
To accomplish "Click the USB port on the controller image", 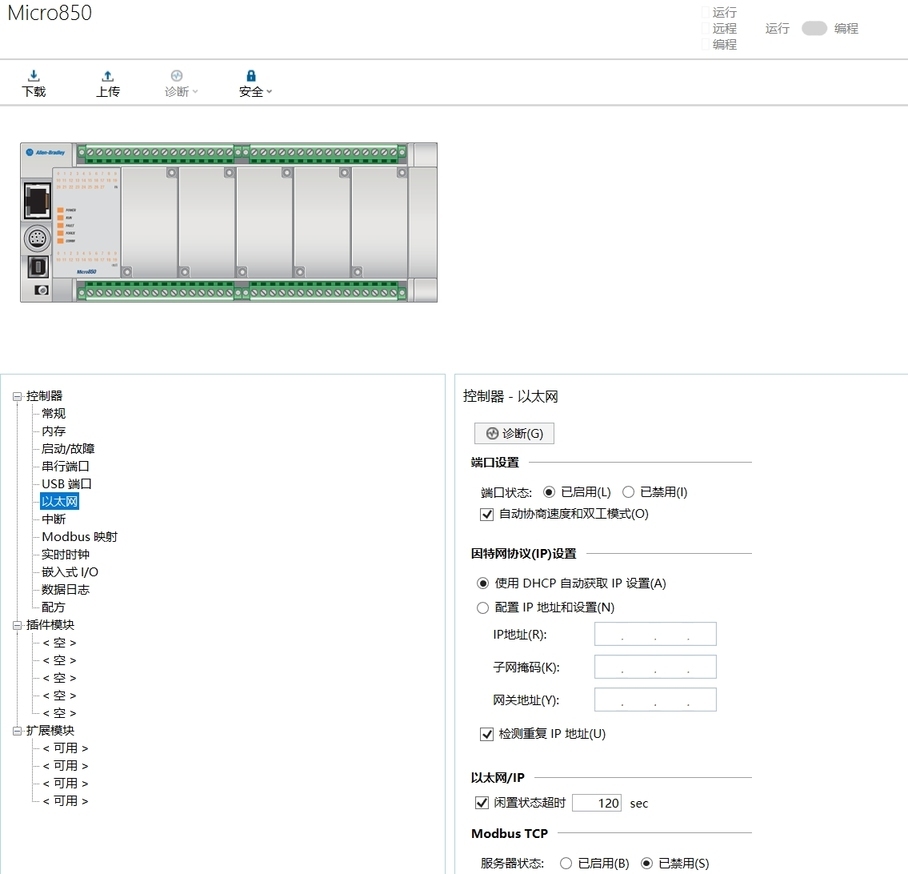I will [x=38, y=267].
